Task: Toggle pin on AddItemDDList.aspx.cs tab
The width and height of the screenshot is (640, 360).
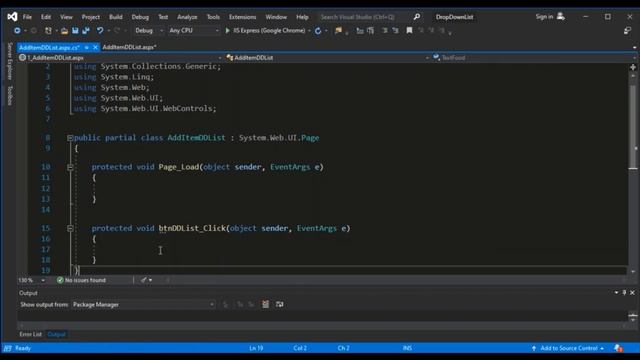Action: pyautogui.click(x=87, y=47)
